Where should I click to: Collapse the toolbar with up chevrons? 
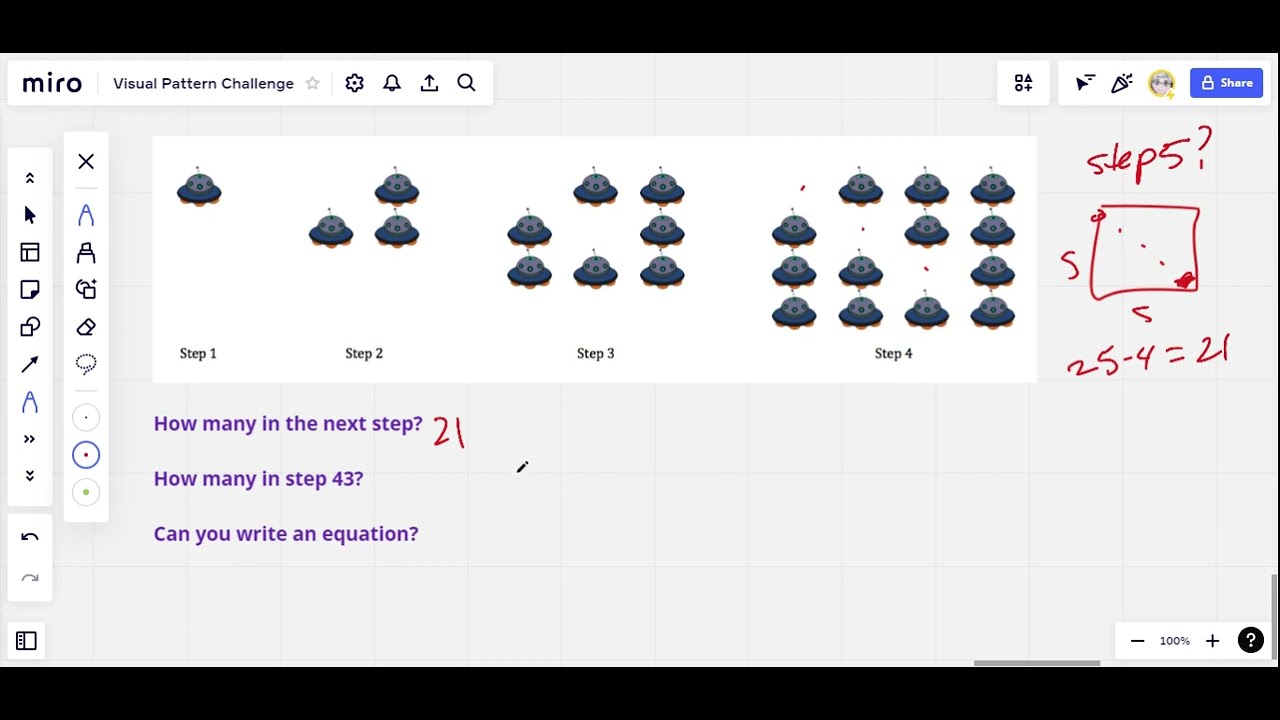[x=30, y=178]
